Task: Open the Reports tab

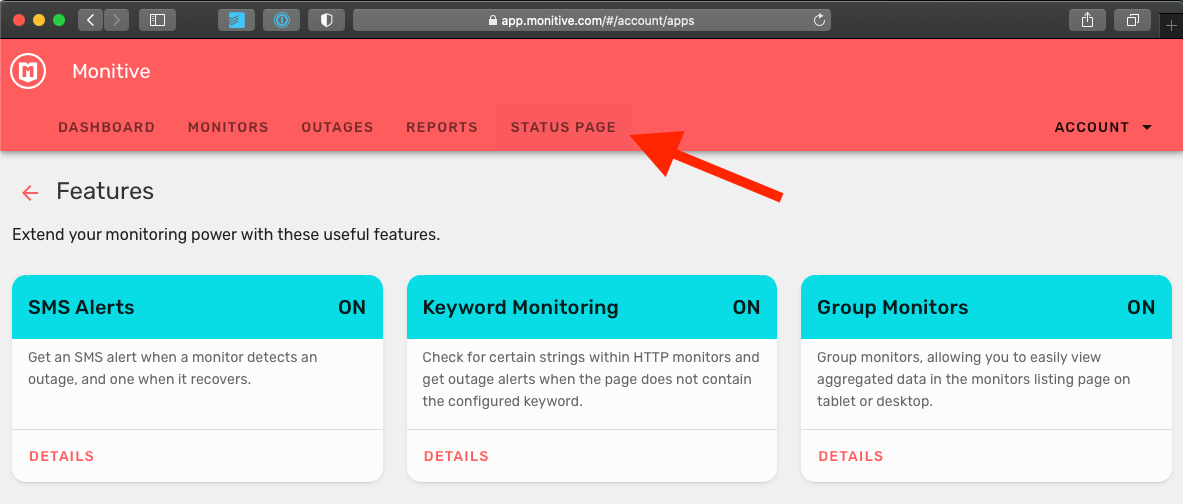Action: (442, 128)
